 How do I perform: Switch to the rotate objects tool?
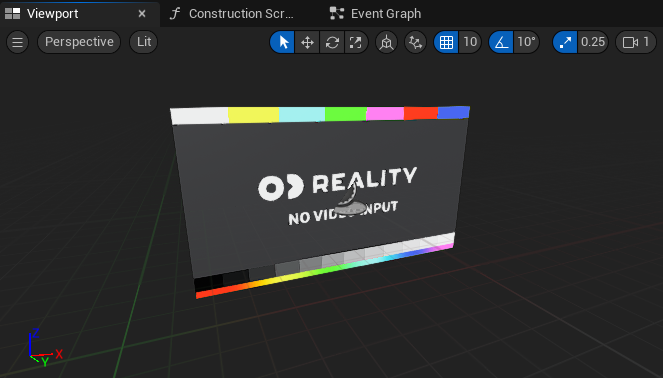pyautogui.click(x=332, y=42)
